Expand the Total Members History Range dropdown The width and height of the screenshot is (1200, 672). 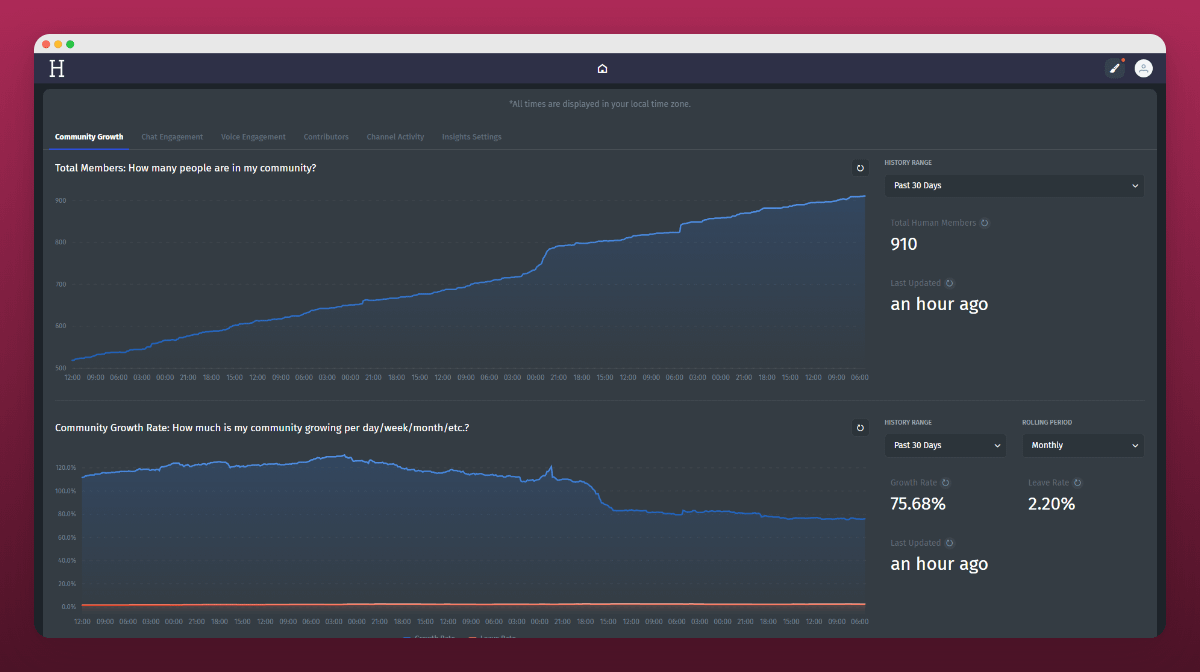click(x=1014, y=185)
